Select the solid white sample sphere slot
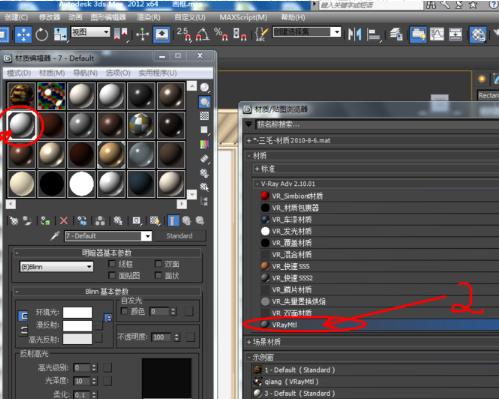Image resolution: width=499 pixels, height=399 pixels. pyautogui.click(x=81, y=184)
